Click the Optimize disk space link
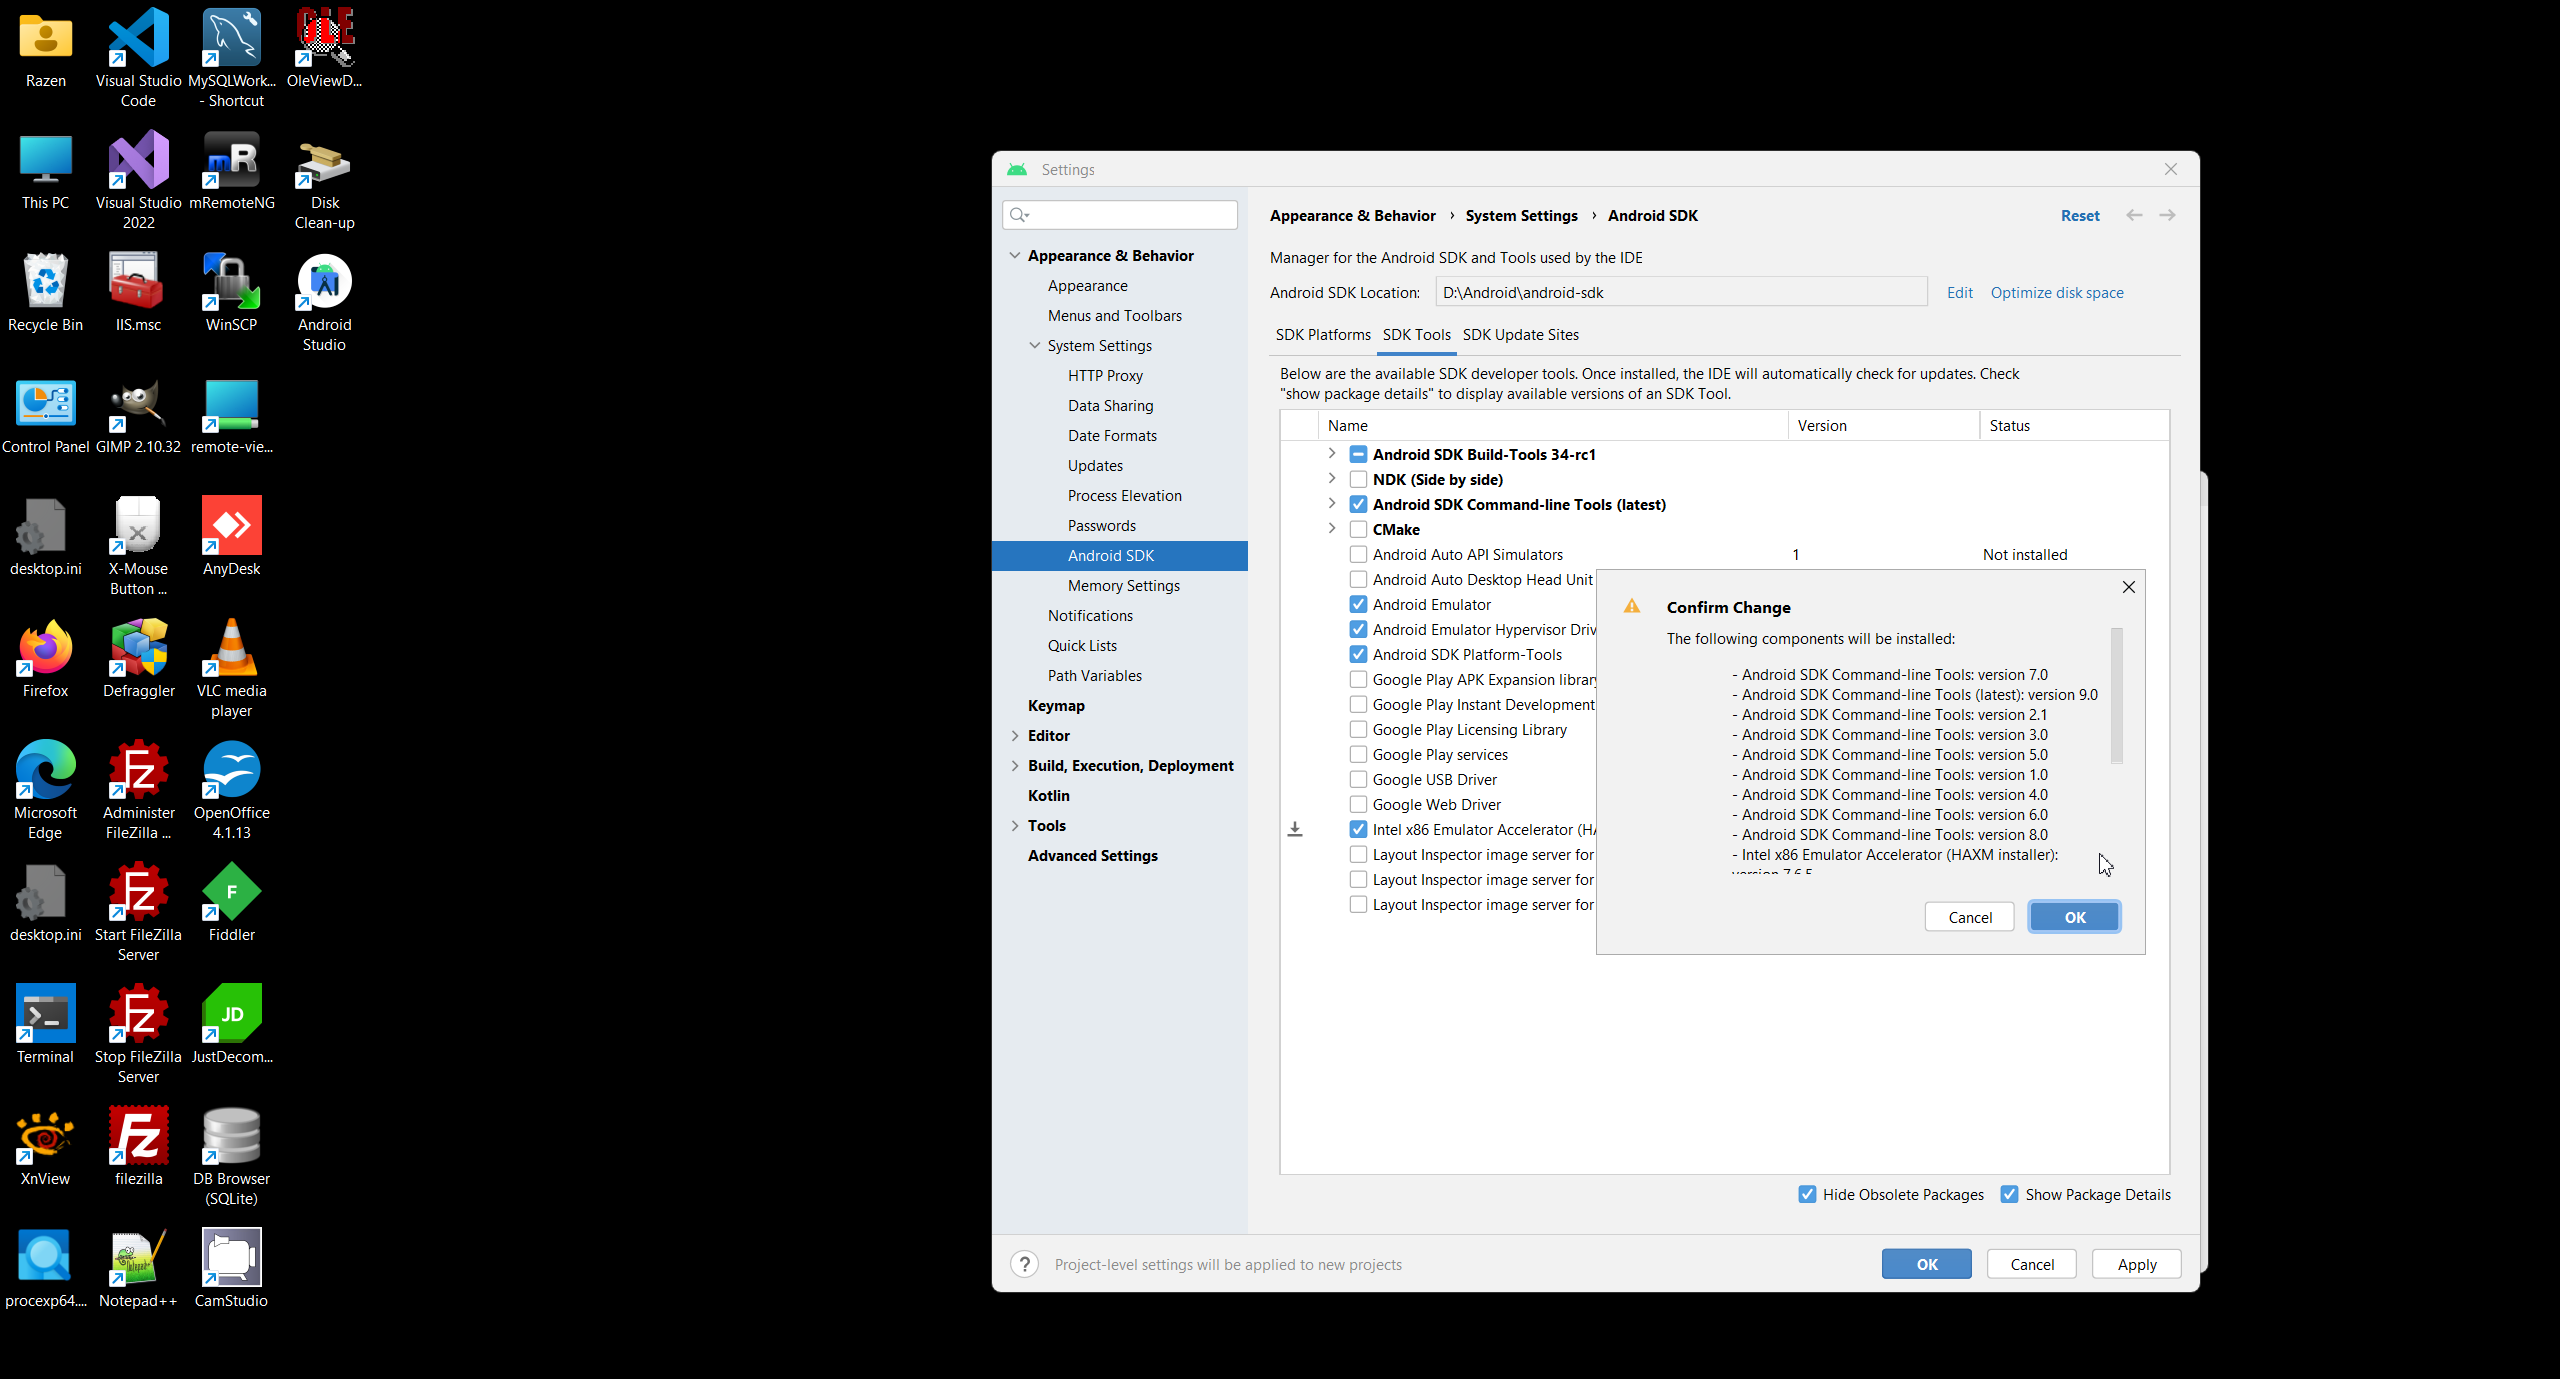The width and height of the screenshot is (2560, 1379). [2056, 292]
